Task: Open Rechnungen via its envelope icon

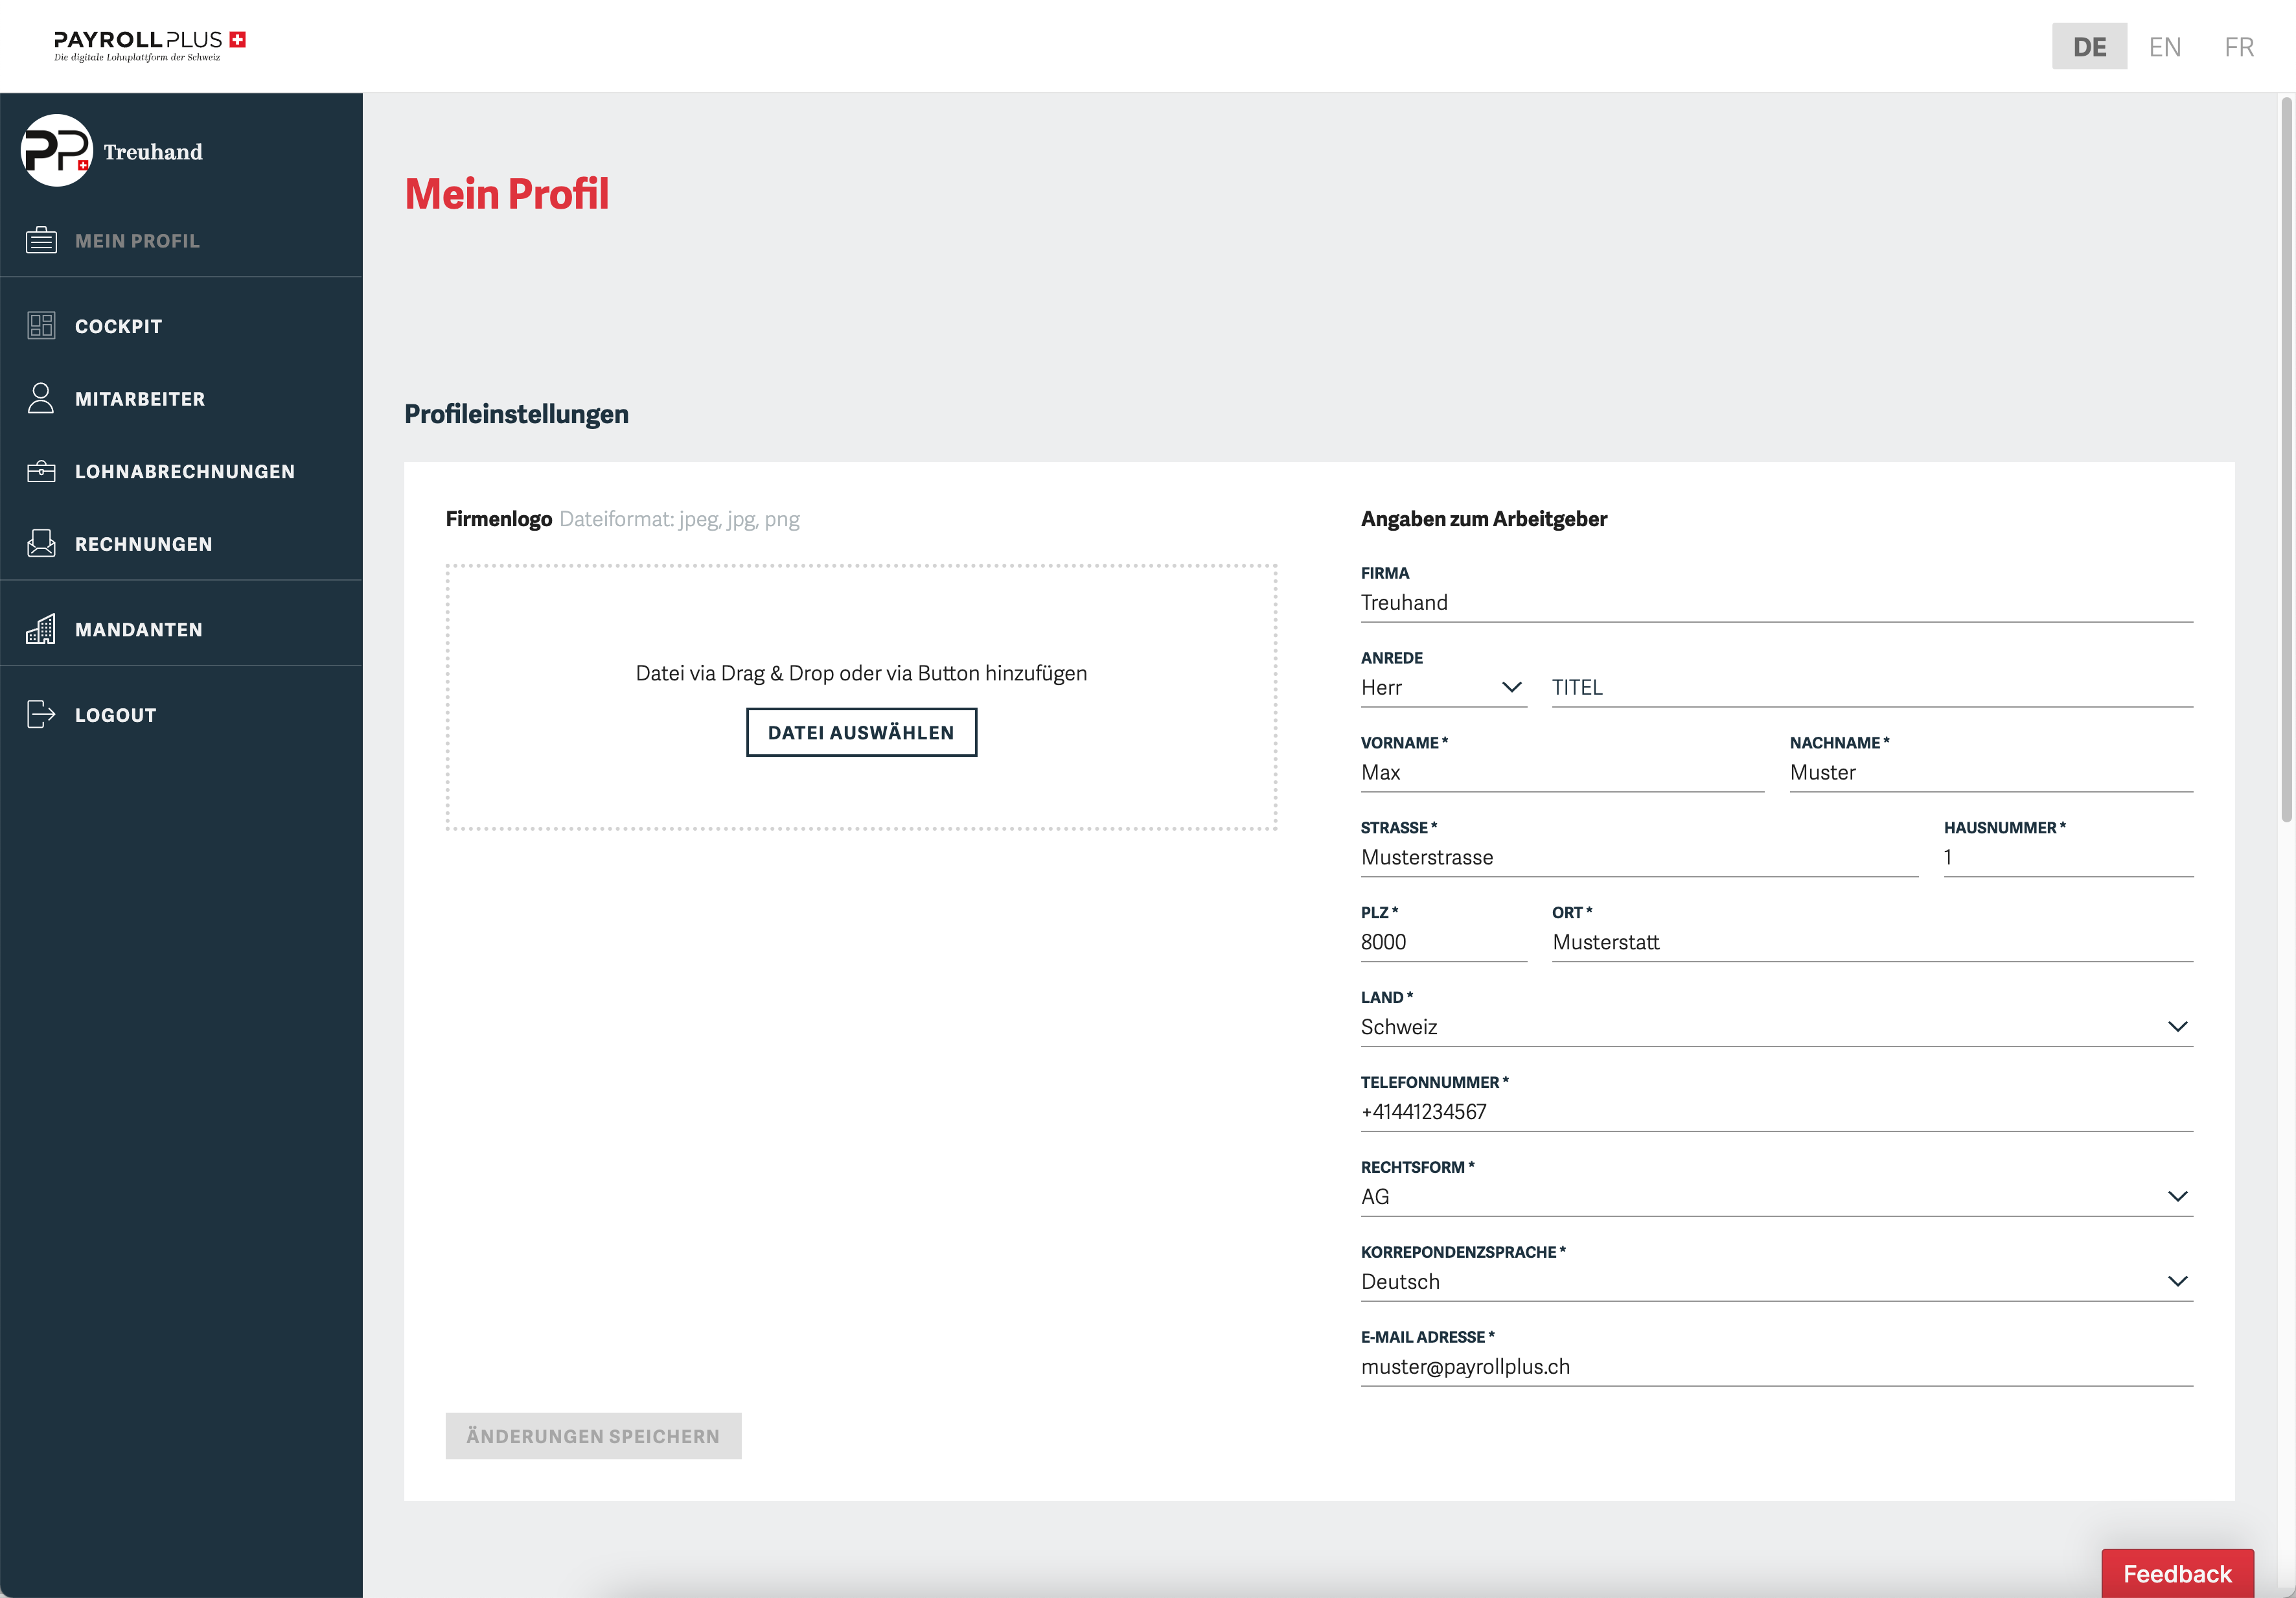Action: pyautogui.click(x=41, y=543)
